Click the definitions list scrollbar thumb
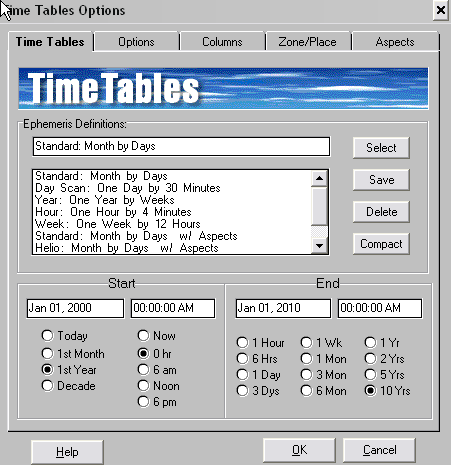 point(319,206)
